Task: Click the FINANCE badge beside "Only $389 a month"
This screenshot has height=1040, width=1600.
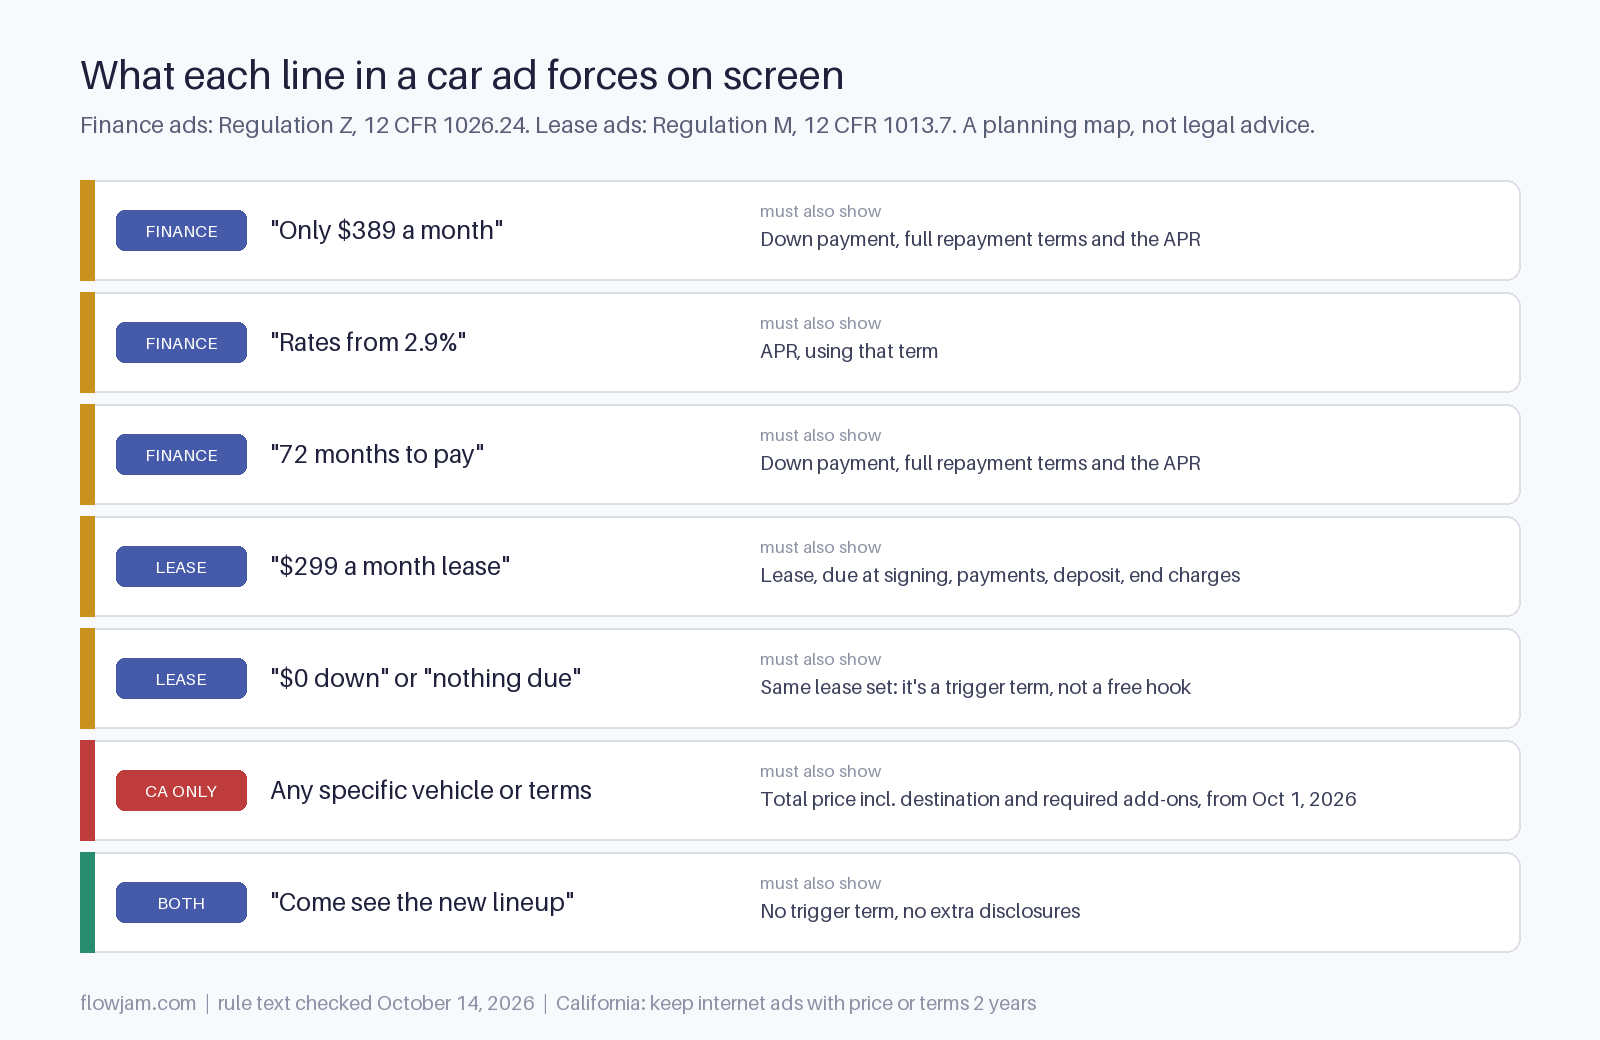Action: tap(181, 231)
